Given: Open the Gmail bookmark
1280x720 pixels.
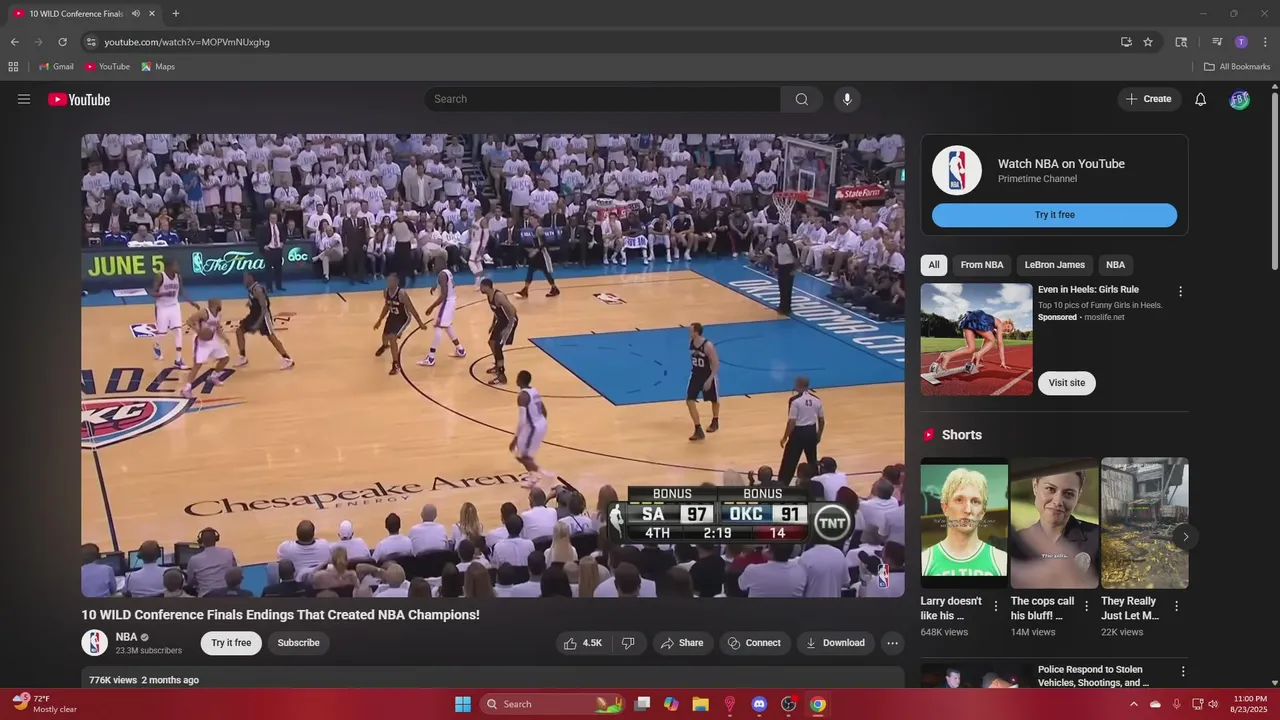Looking at the screenshot, I should (56, 67).
